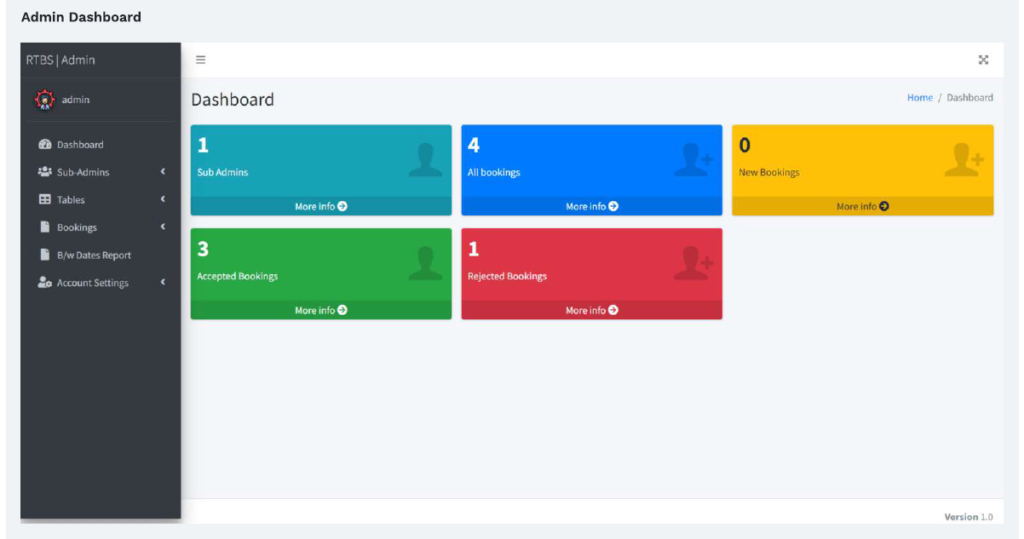Click the New Bookings card label

[769, 172]
